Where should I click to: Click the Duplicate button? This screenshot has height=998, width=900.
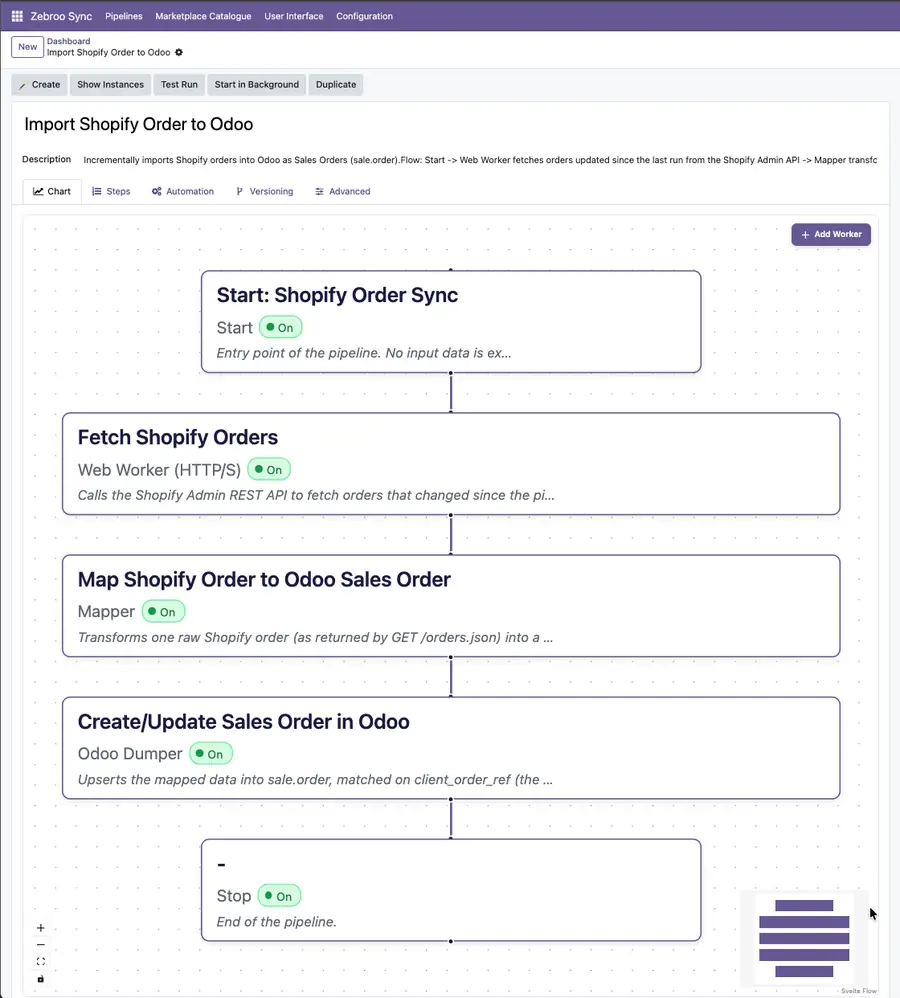pos(335,85)
